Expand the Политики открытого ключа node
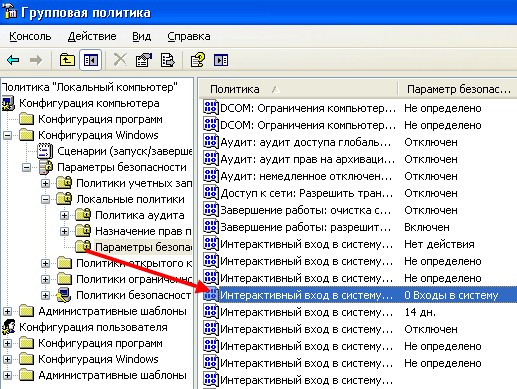Viewport: 517px width, 389px height. coord(45,263)
